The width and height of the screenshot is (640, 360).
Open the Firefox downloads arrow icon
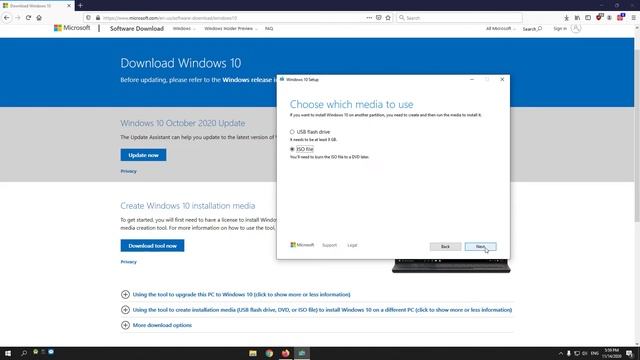pyautogui.click(x=567, y=18)
